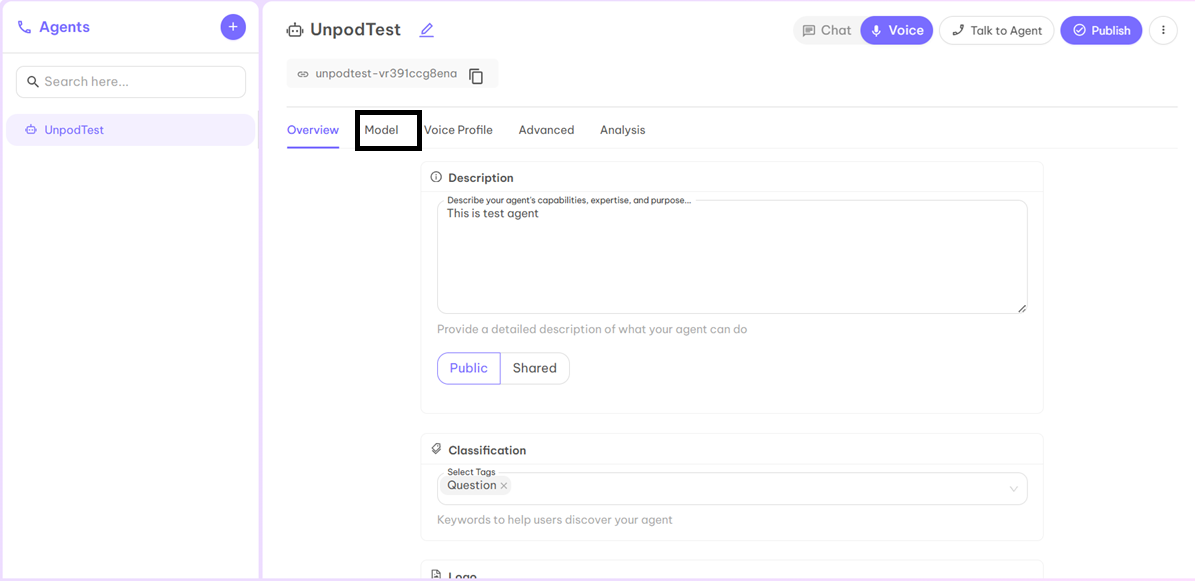Viewport: 1195px width, 581px height.
Task: Click the Question tag chip
Action: 476,486
